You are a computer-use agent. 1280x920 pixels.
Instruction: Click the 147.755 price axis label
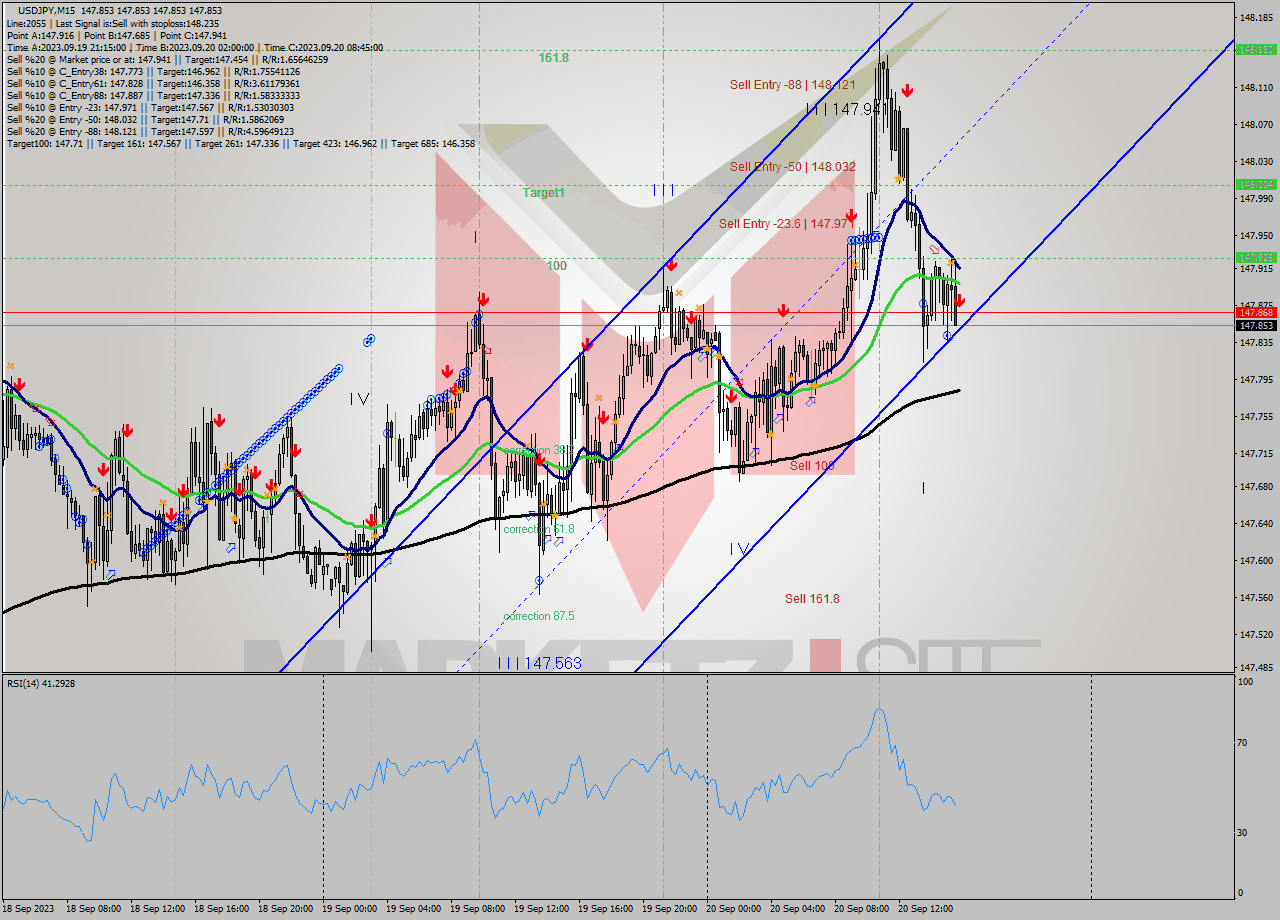coord(1256,417)
